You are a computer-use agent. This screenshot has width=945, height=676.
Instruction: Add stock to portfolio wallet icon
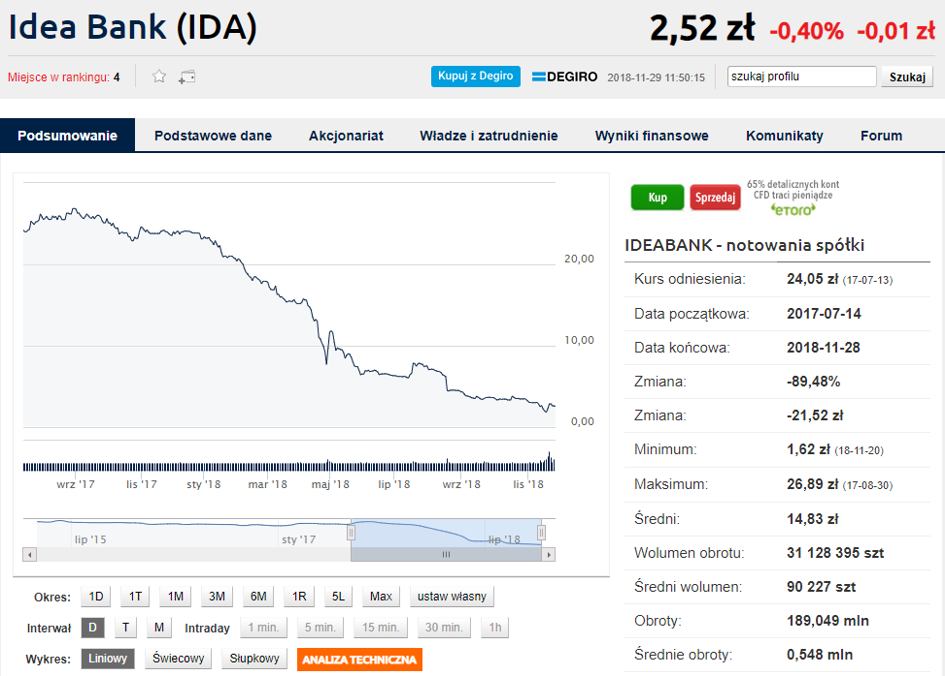coord(187,77)
